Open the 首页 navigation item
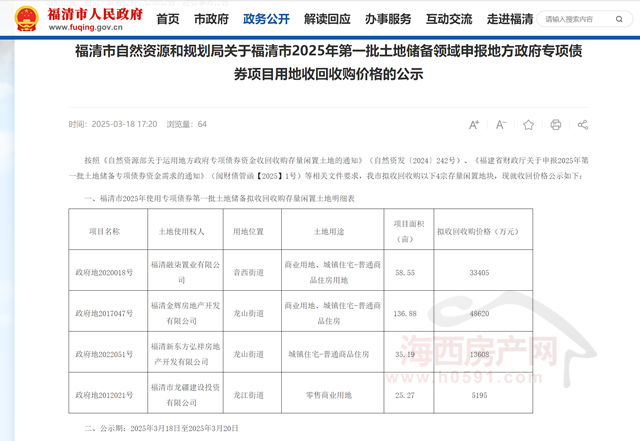The image size is (640, 441). pyautogui.click(x=168, y=19)
